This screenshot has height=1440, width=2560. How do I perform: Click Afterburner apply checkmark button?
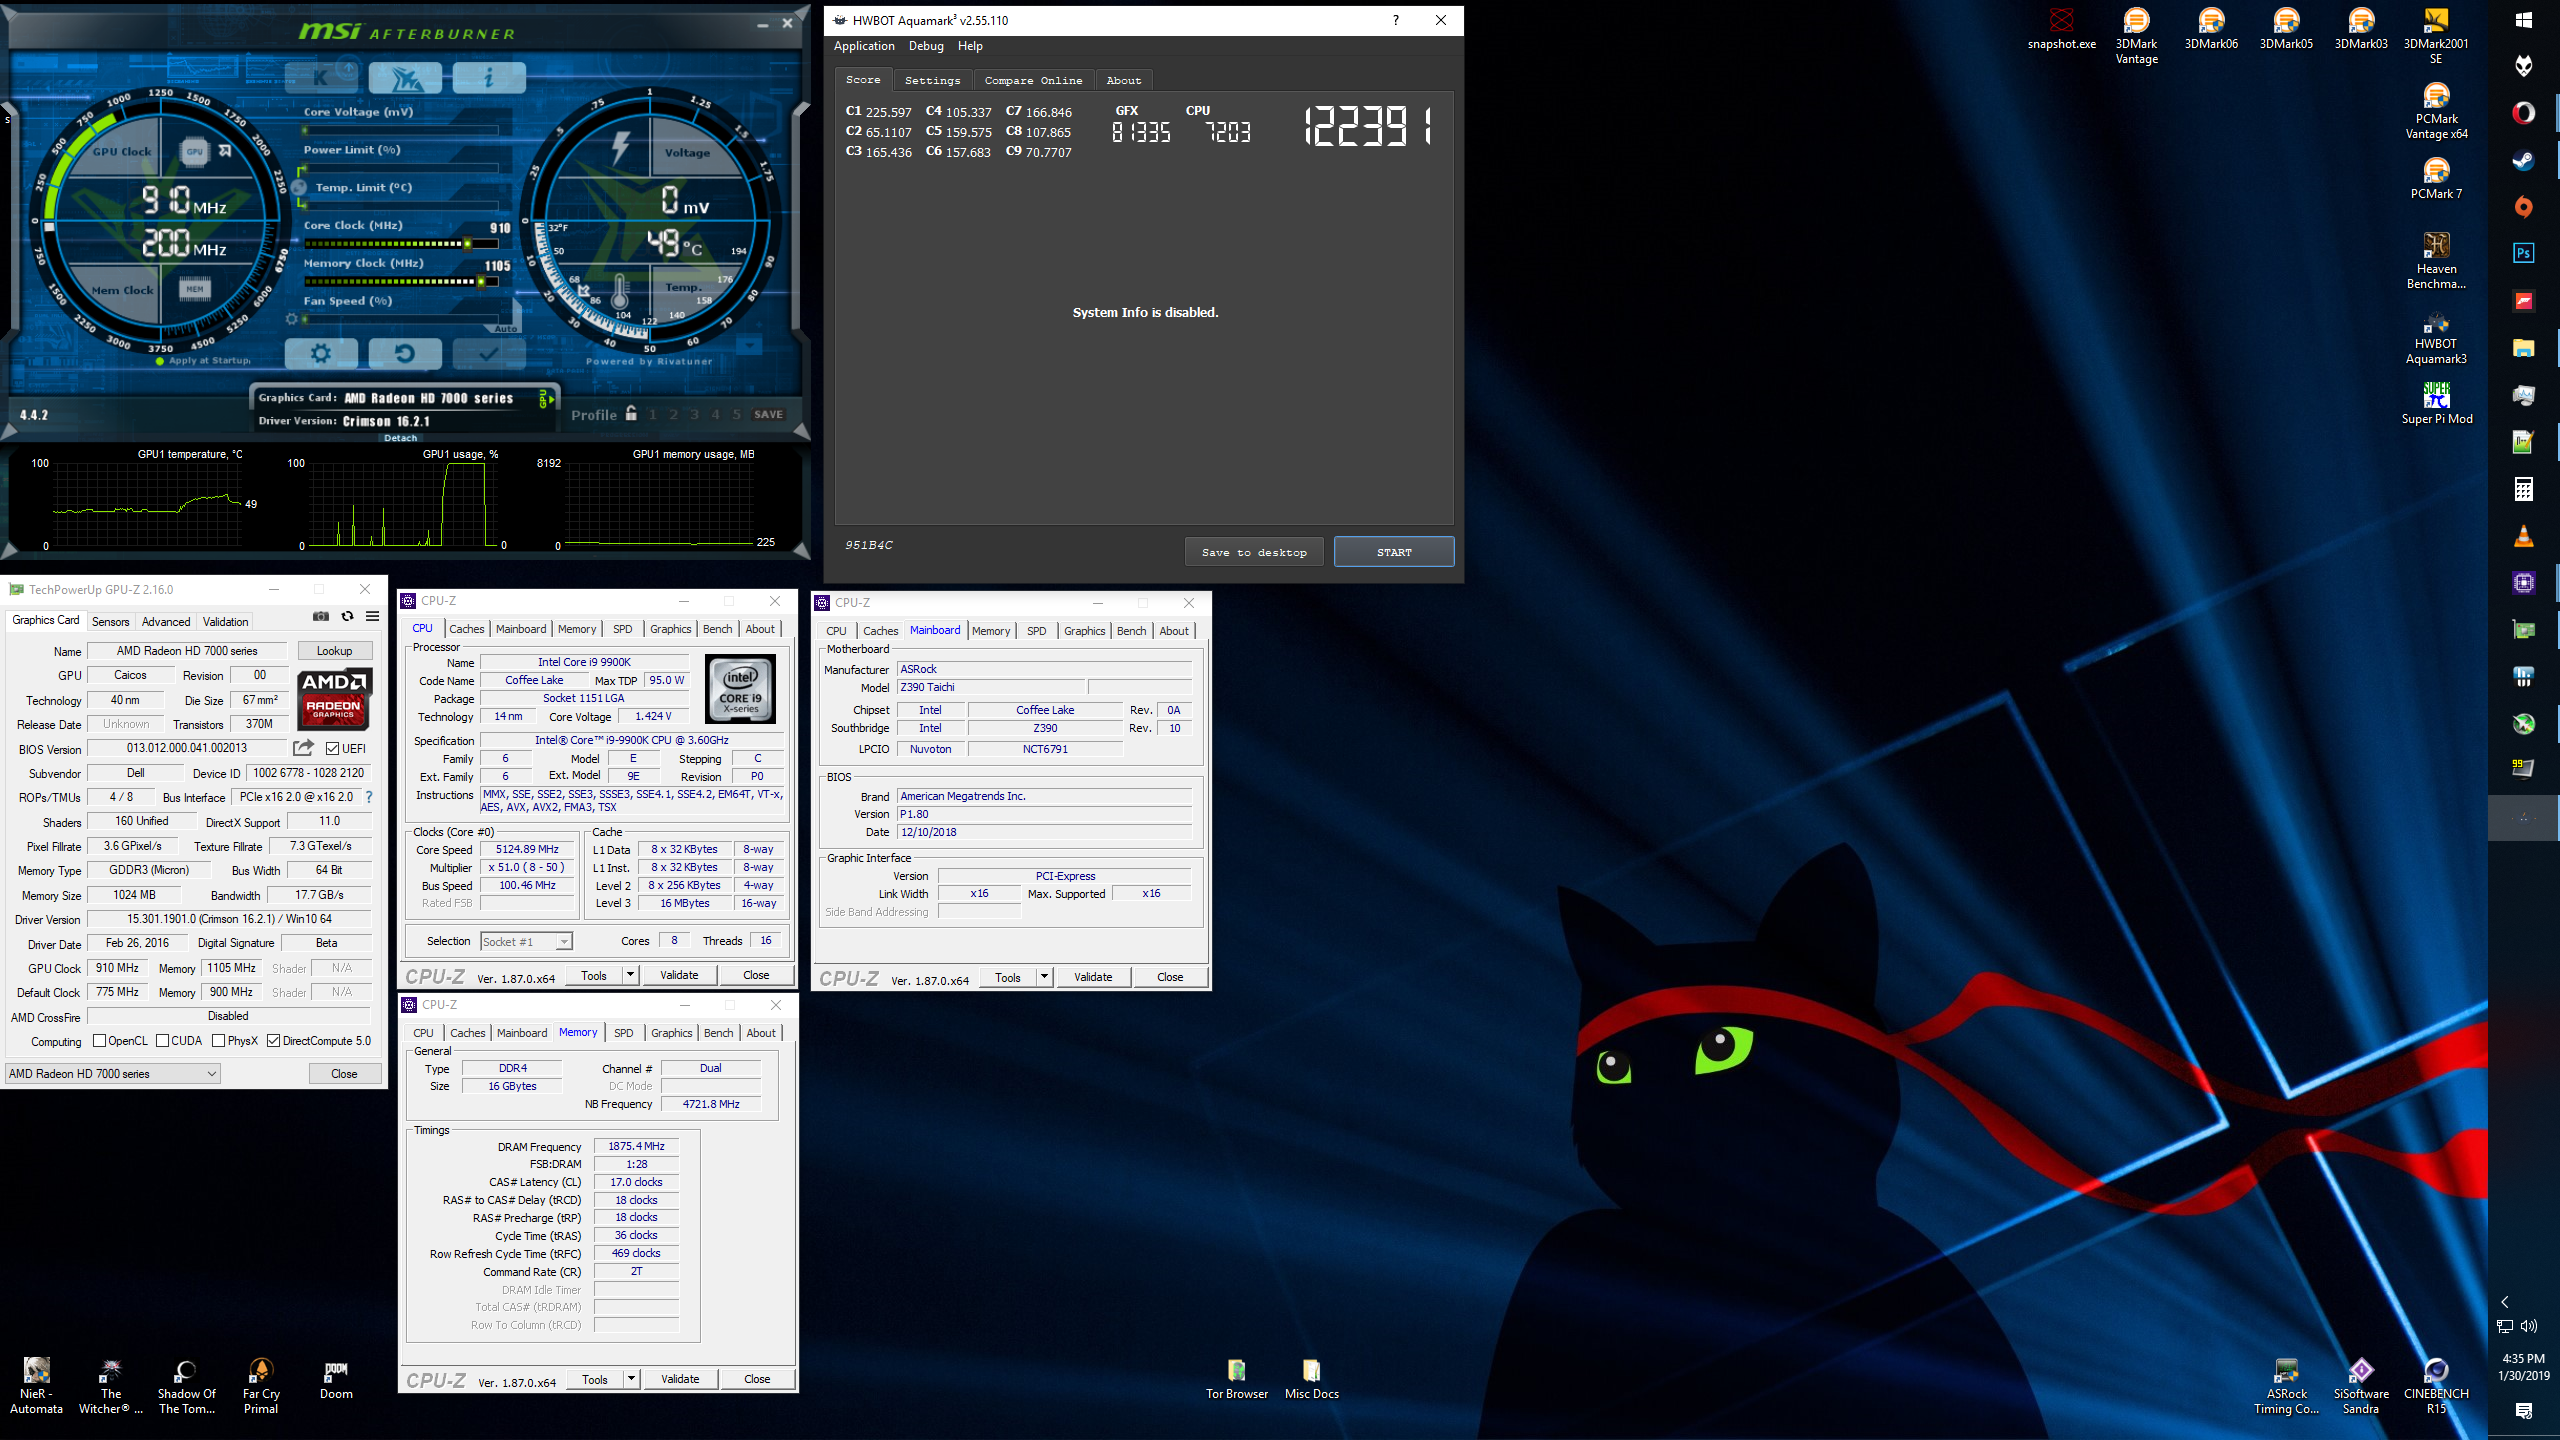(x=489, y=353)
